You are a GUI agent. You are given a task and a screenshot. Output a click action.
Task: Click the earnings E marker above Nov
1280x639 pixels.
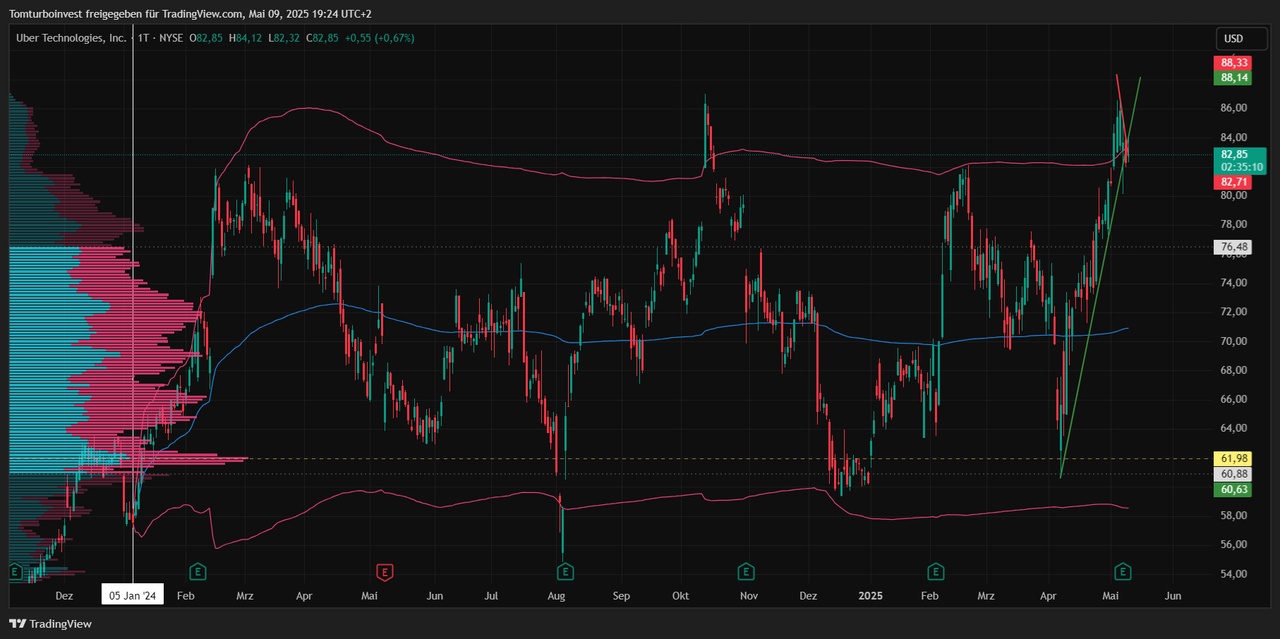point(746,572)
